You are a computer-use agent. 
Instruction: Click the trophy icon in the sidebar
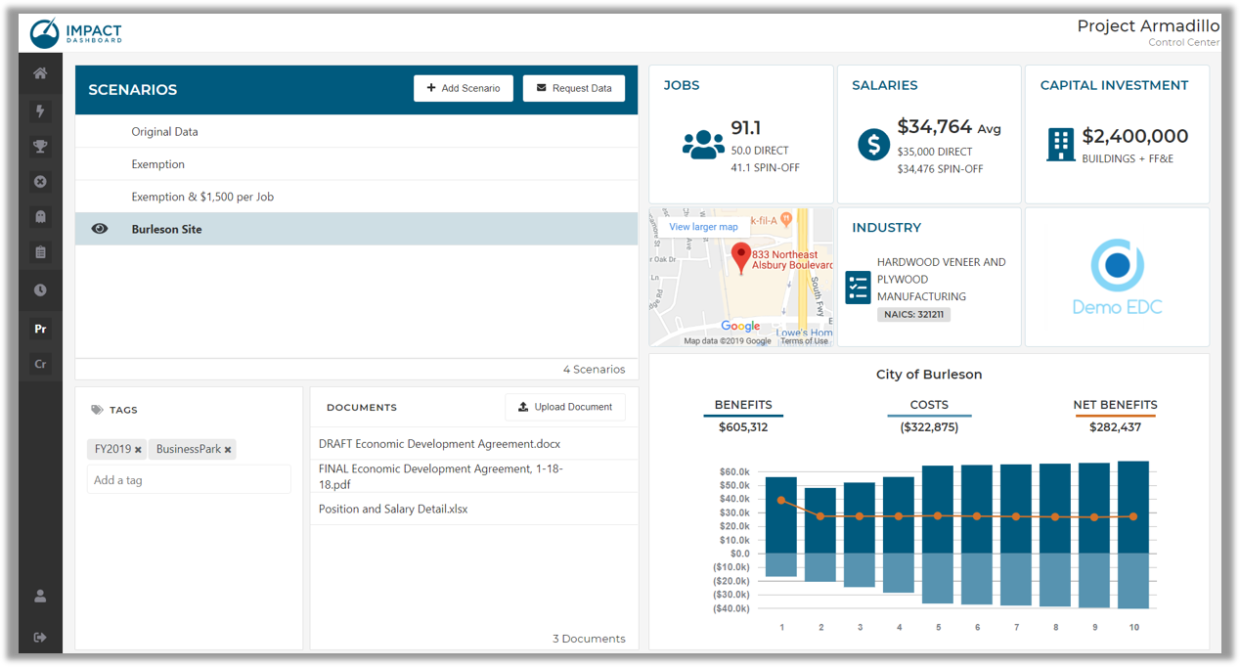(40, 146)
